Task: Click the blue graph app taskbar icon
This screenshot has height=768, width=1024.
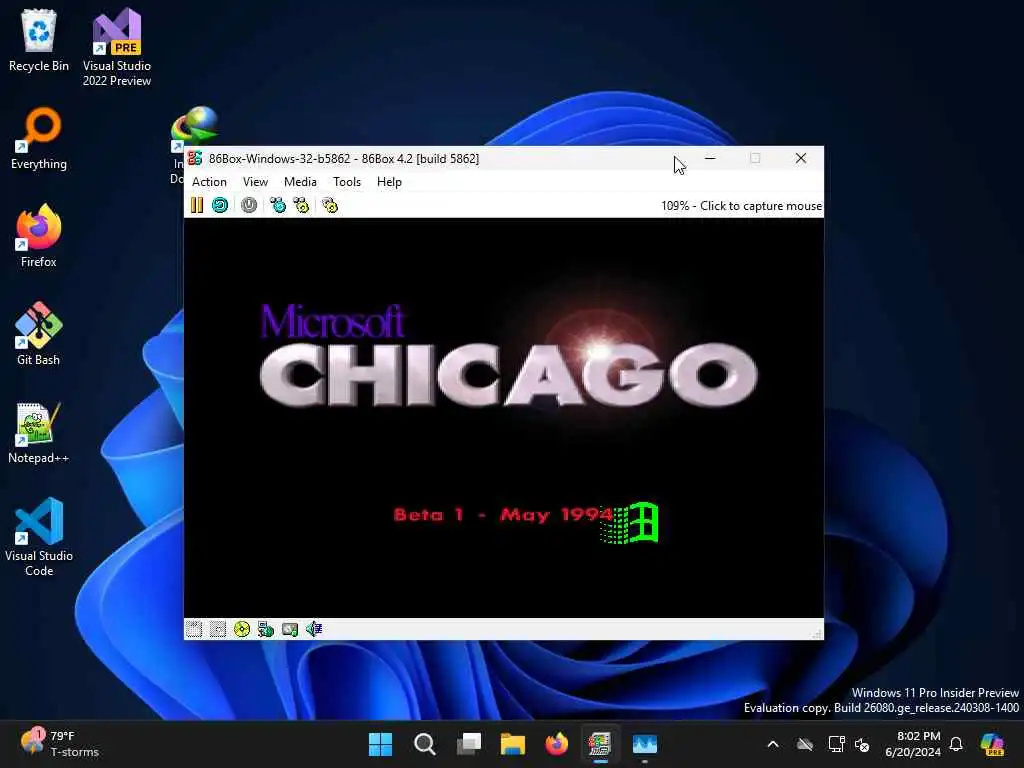Action: [645, 744]
